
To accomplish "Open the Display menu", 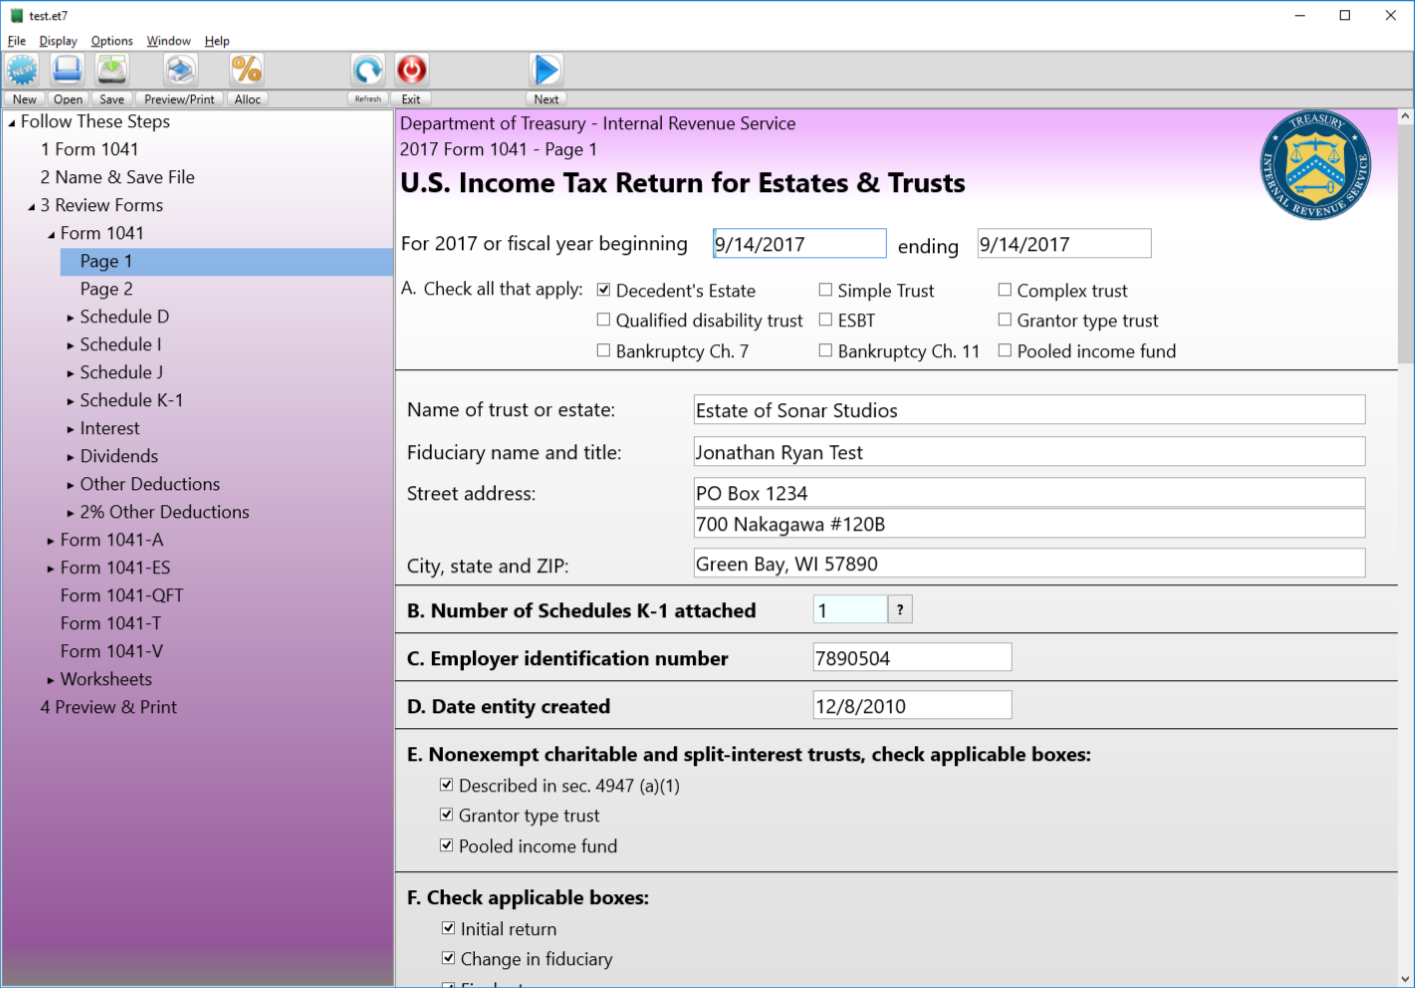I will 57,41.
